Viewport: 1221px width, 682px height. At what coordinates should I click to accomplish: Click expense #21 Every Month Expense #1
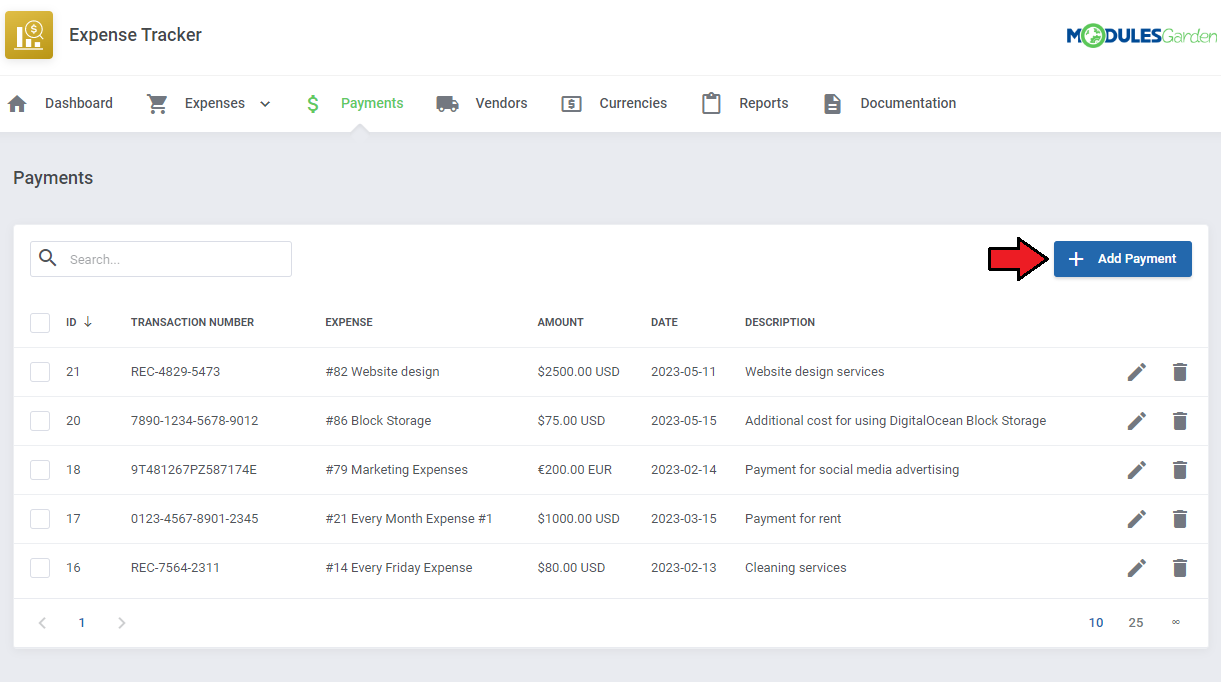coord(409,519)
